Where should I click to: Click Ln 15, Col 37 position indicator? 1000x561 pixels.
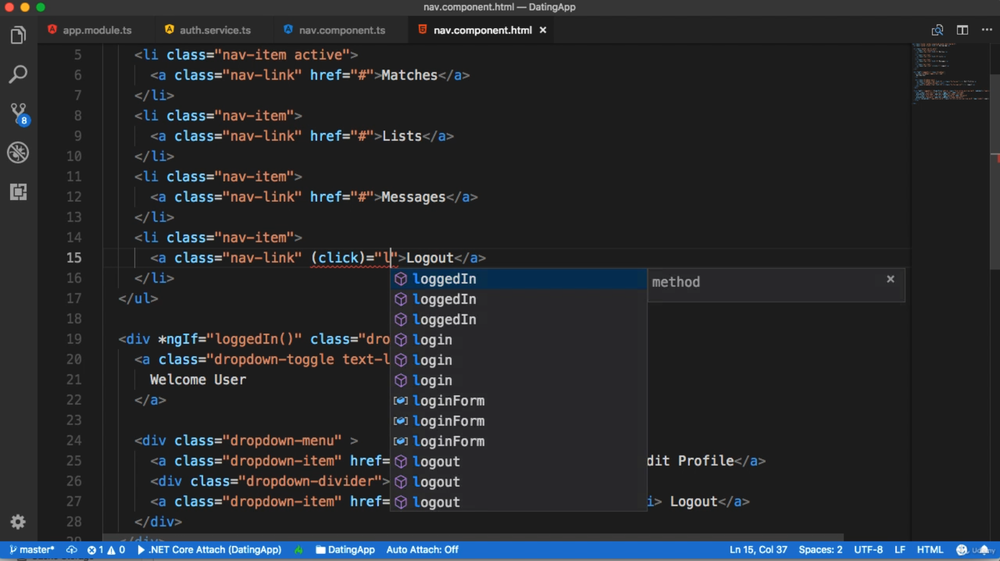758,550
